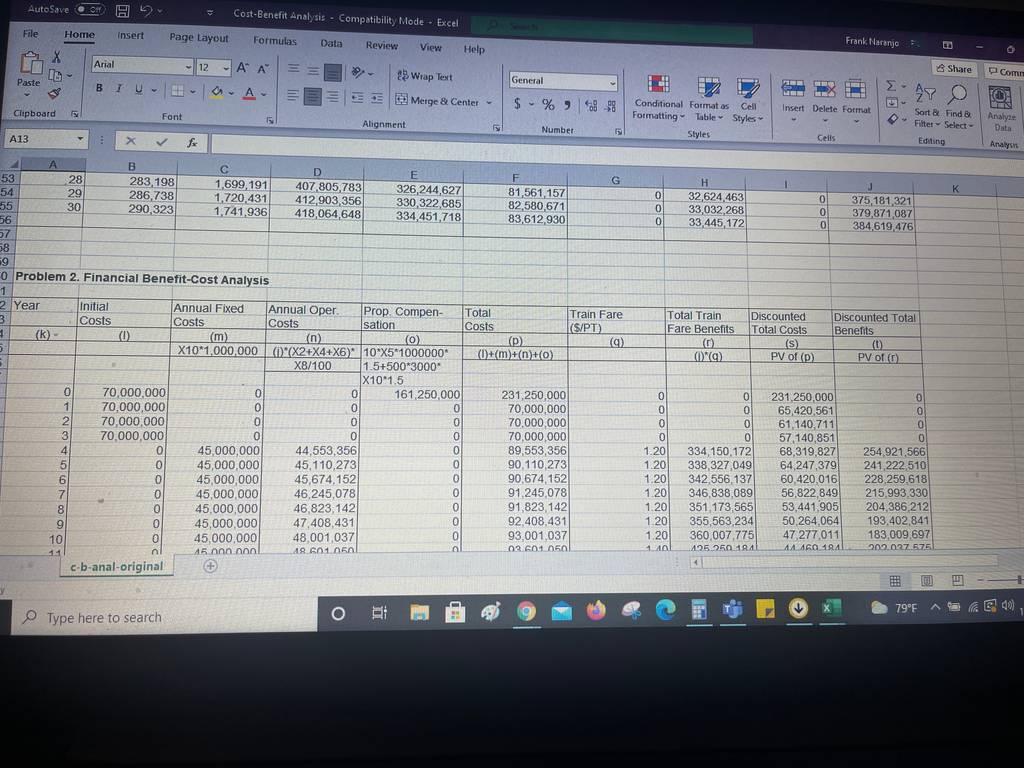Apply the accounting dollar format
This screenshot has height=768, width=1024.
click(517, 104)
